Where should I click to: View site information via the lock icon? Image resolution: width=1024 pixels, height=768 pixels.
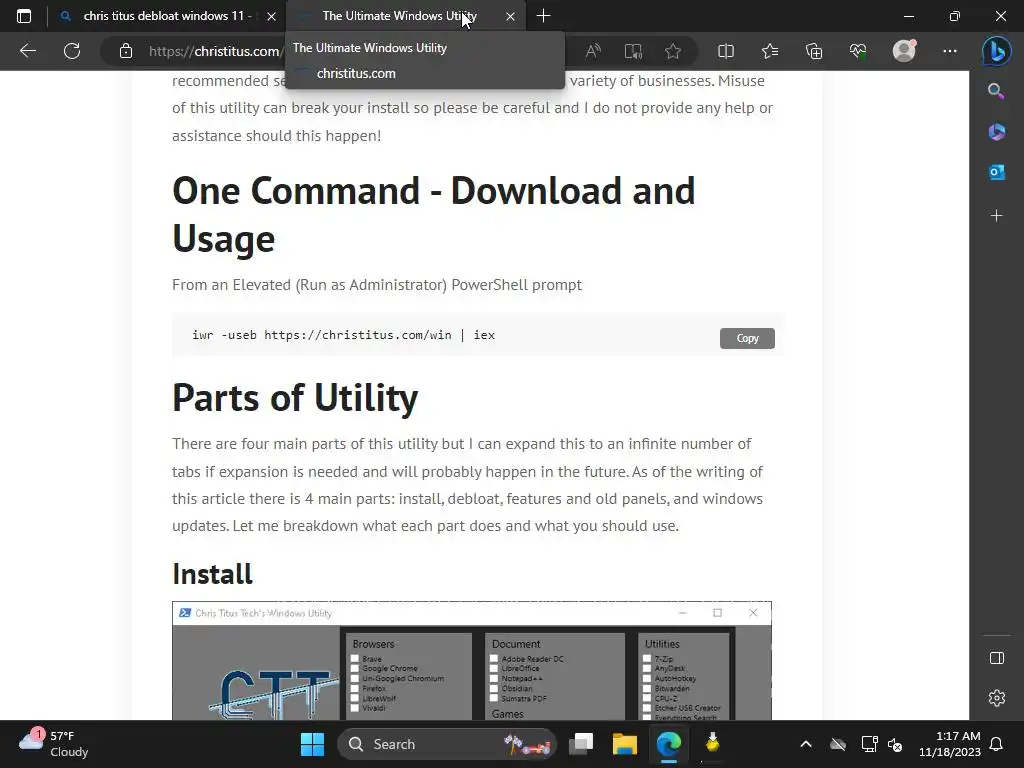click(126, 51)
